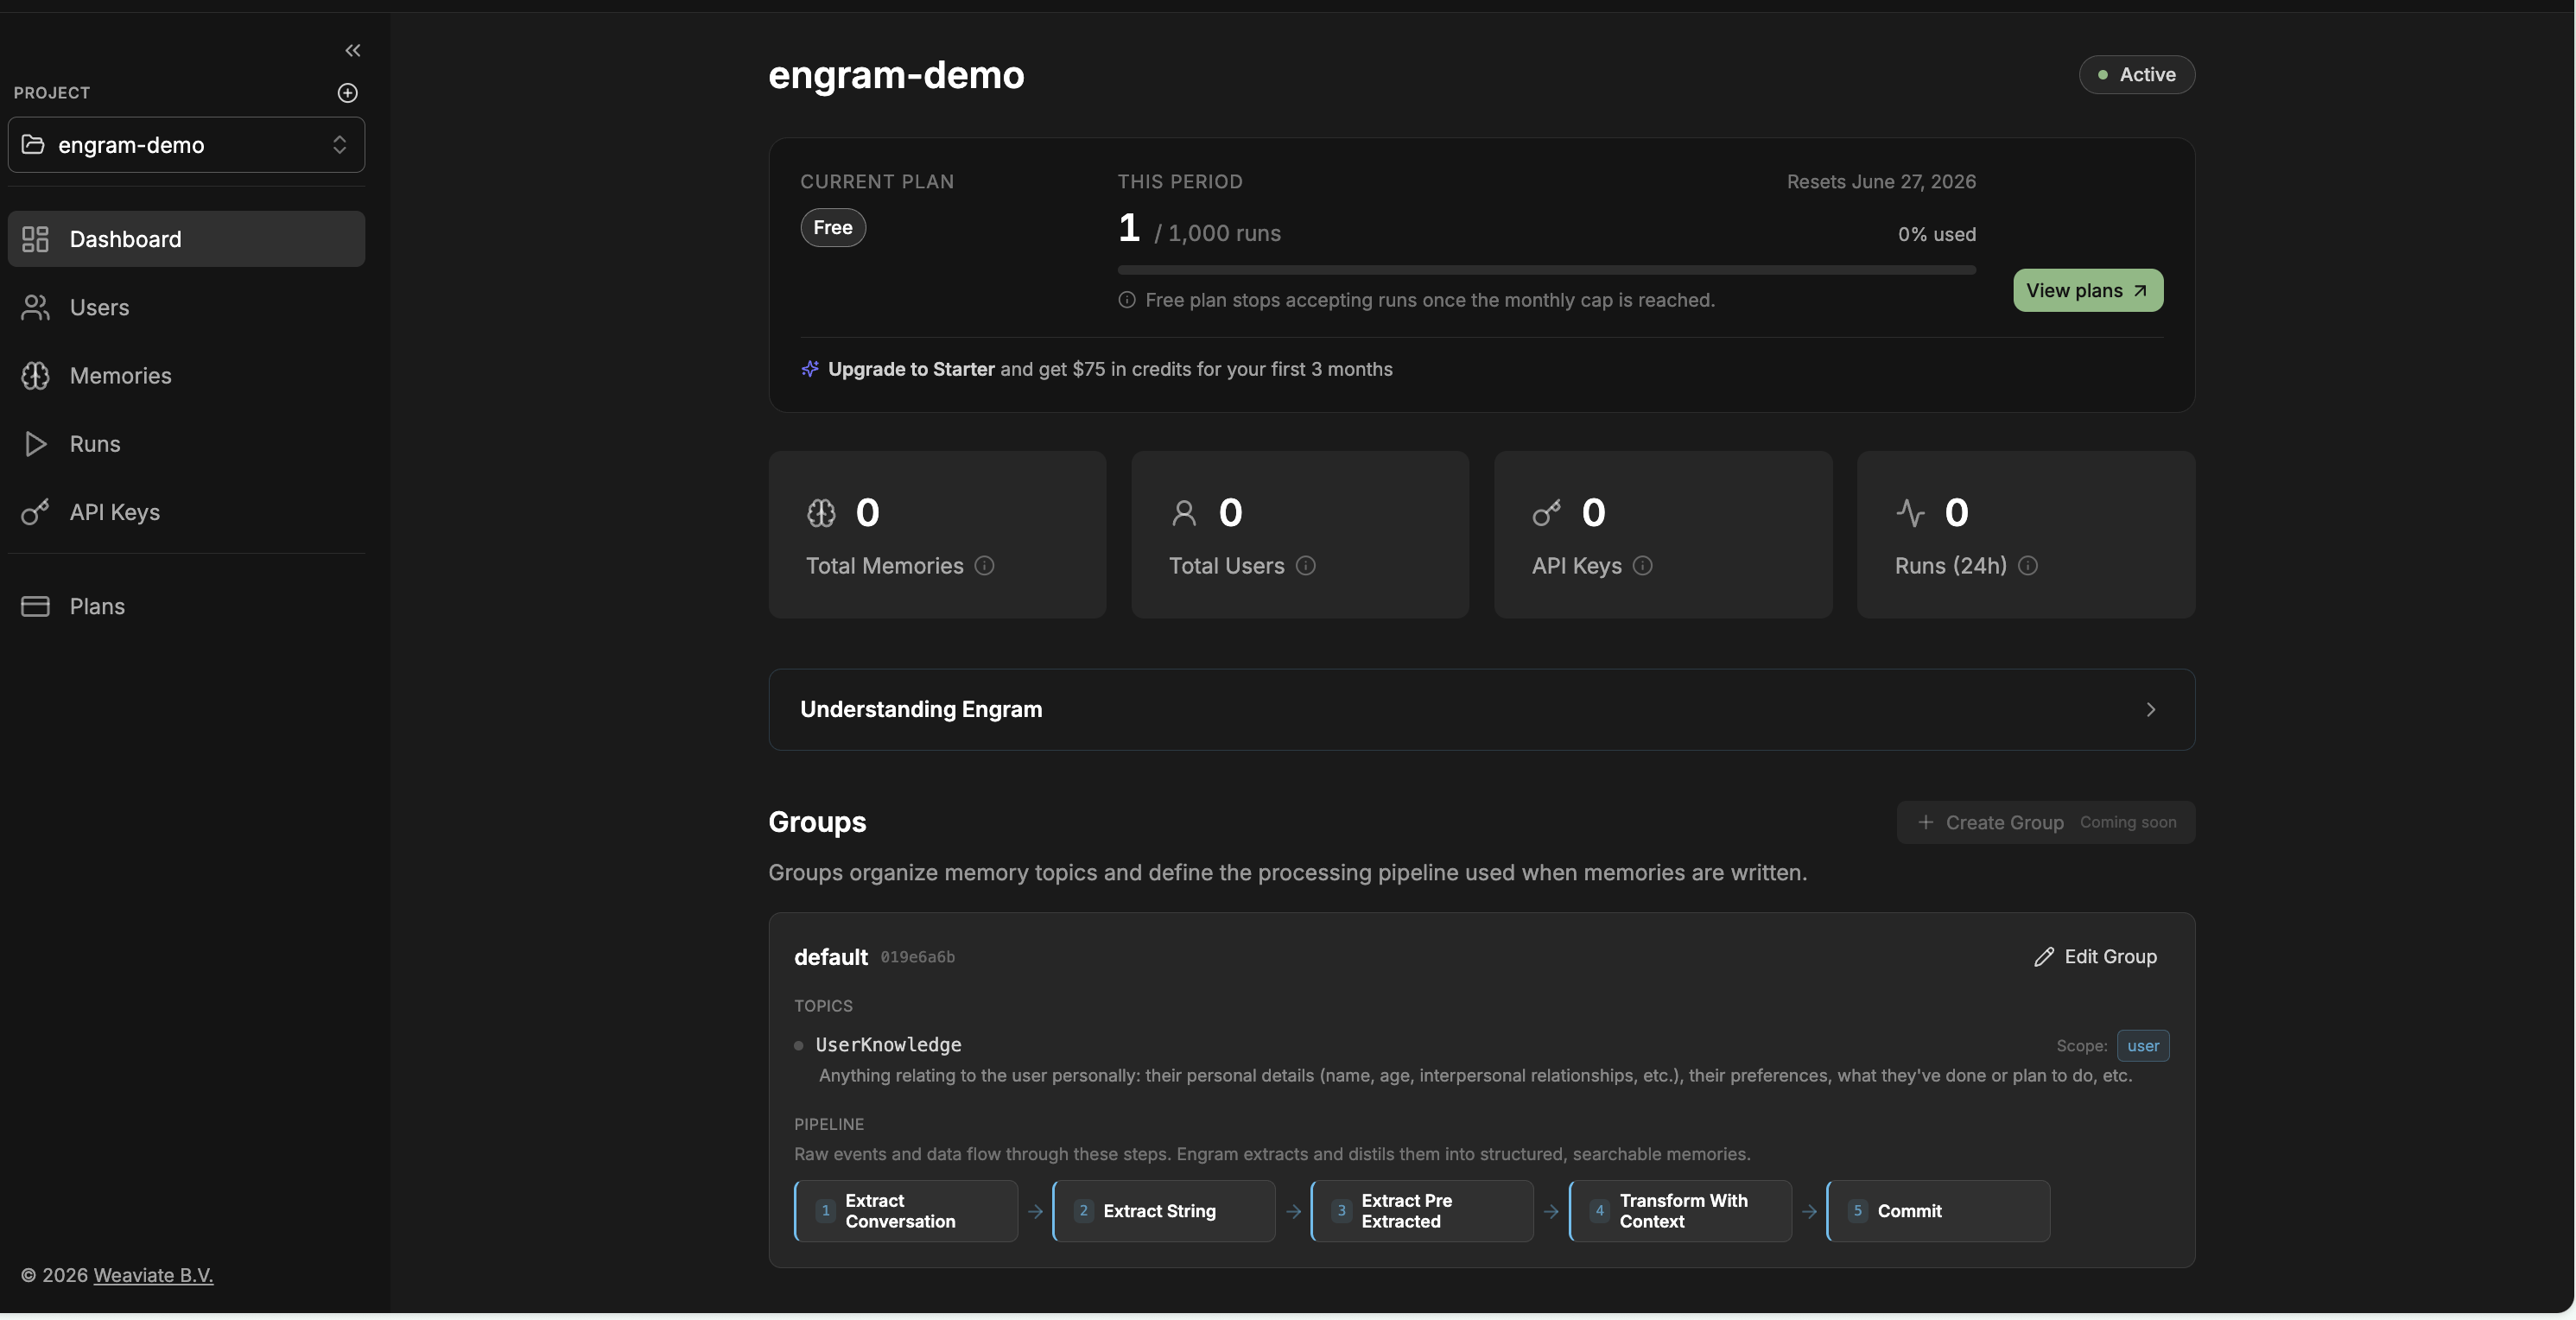Screen dimensions: 2576x1320
Task: Click the 'Coming soon' label
Action: point(2128,823)
